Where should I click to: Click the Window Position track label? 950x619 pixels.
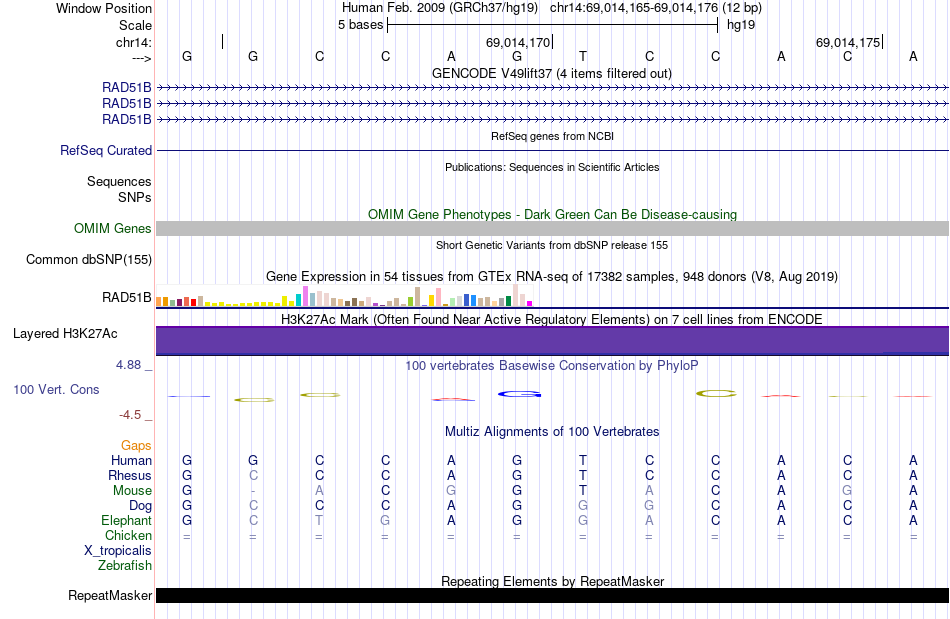coord(104,8)
